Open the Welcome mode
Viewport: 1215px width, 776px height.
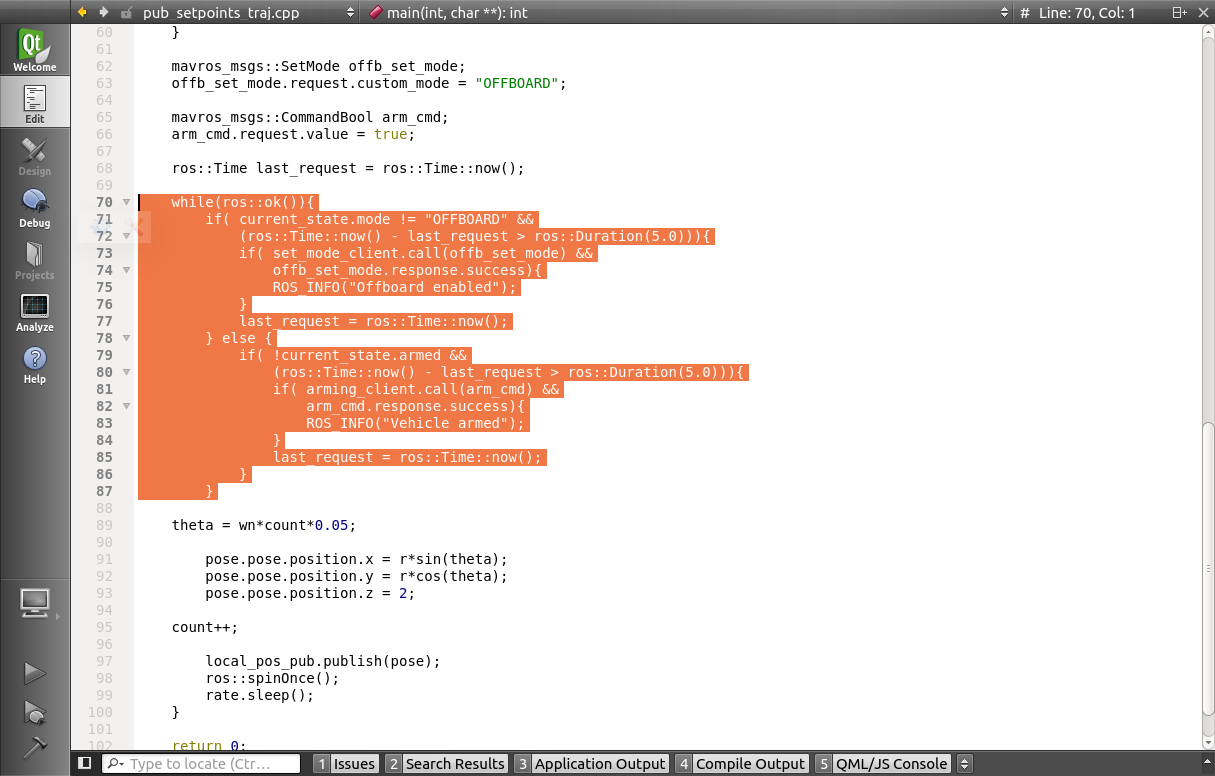pos(35,50)
